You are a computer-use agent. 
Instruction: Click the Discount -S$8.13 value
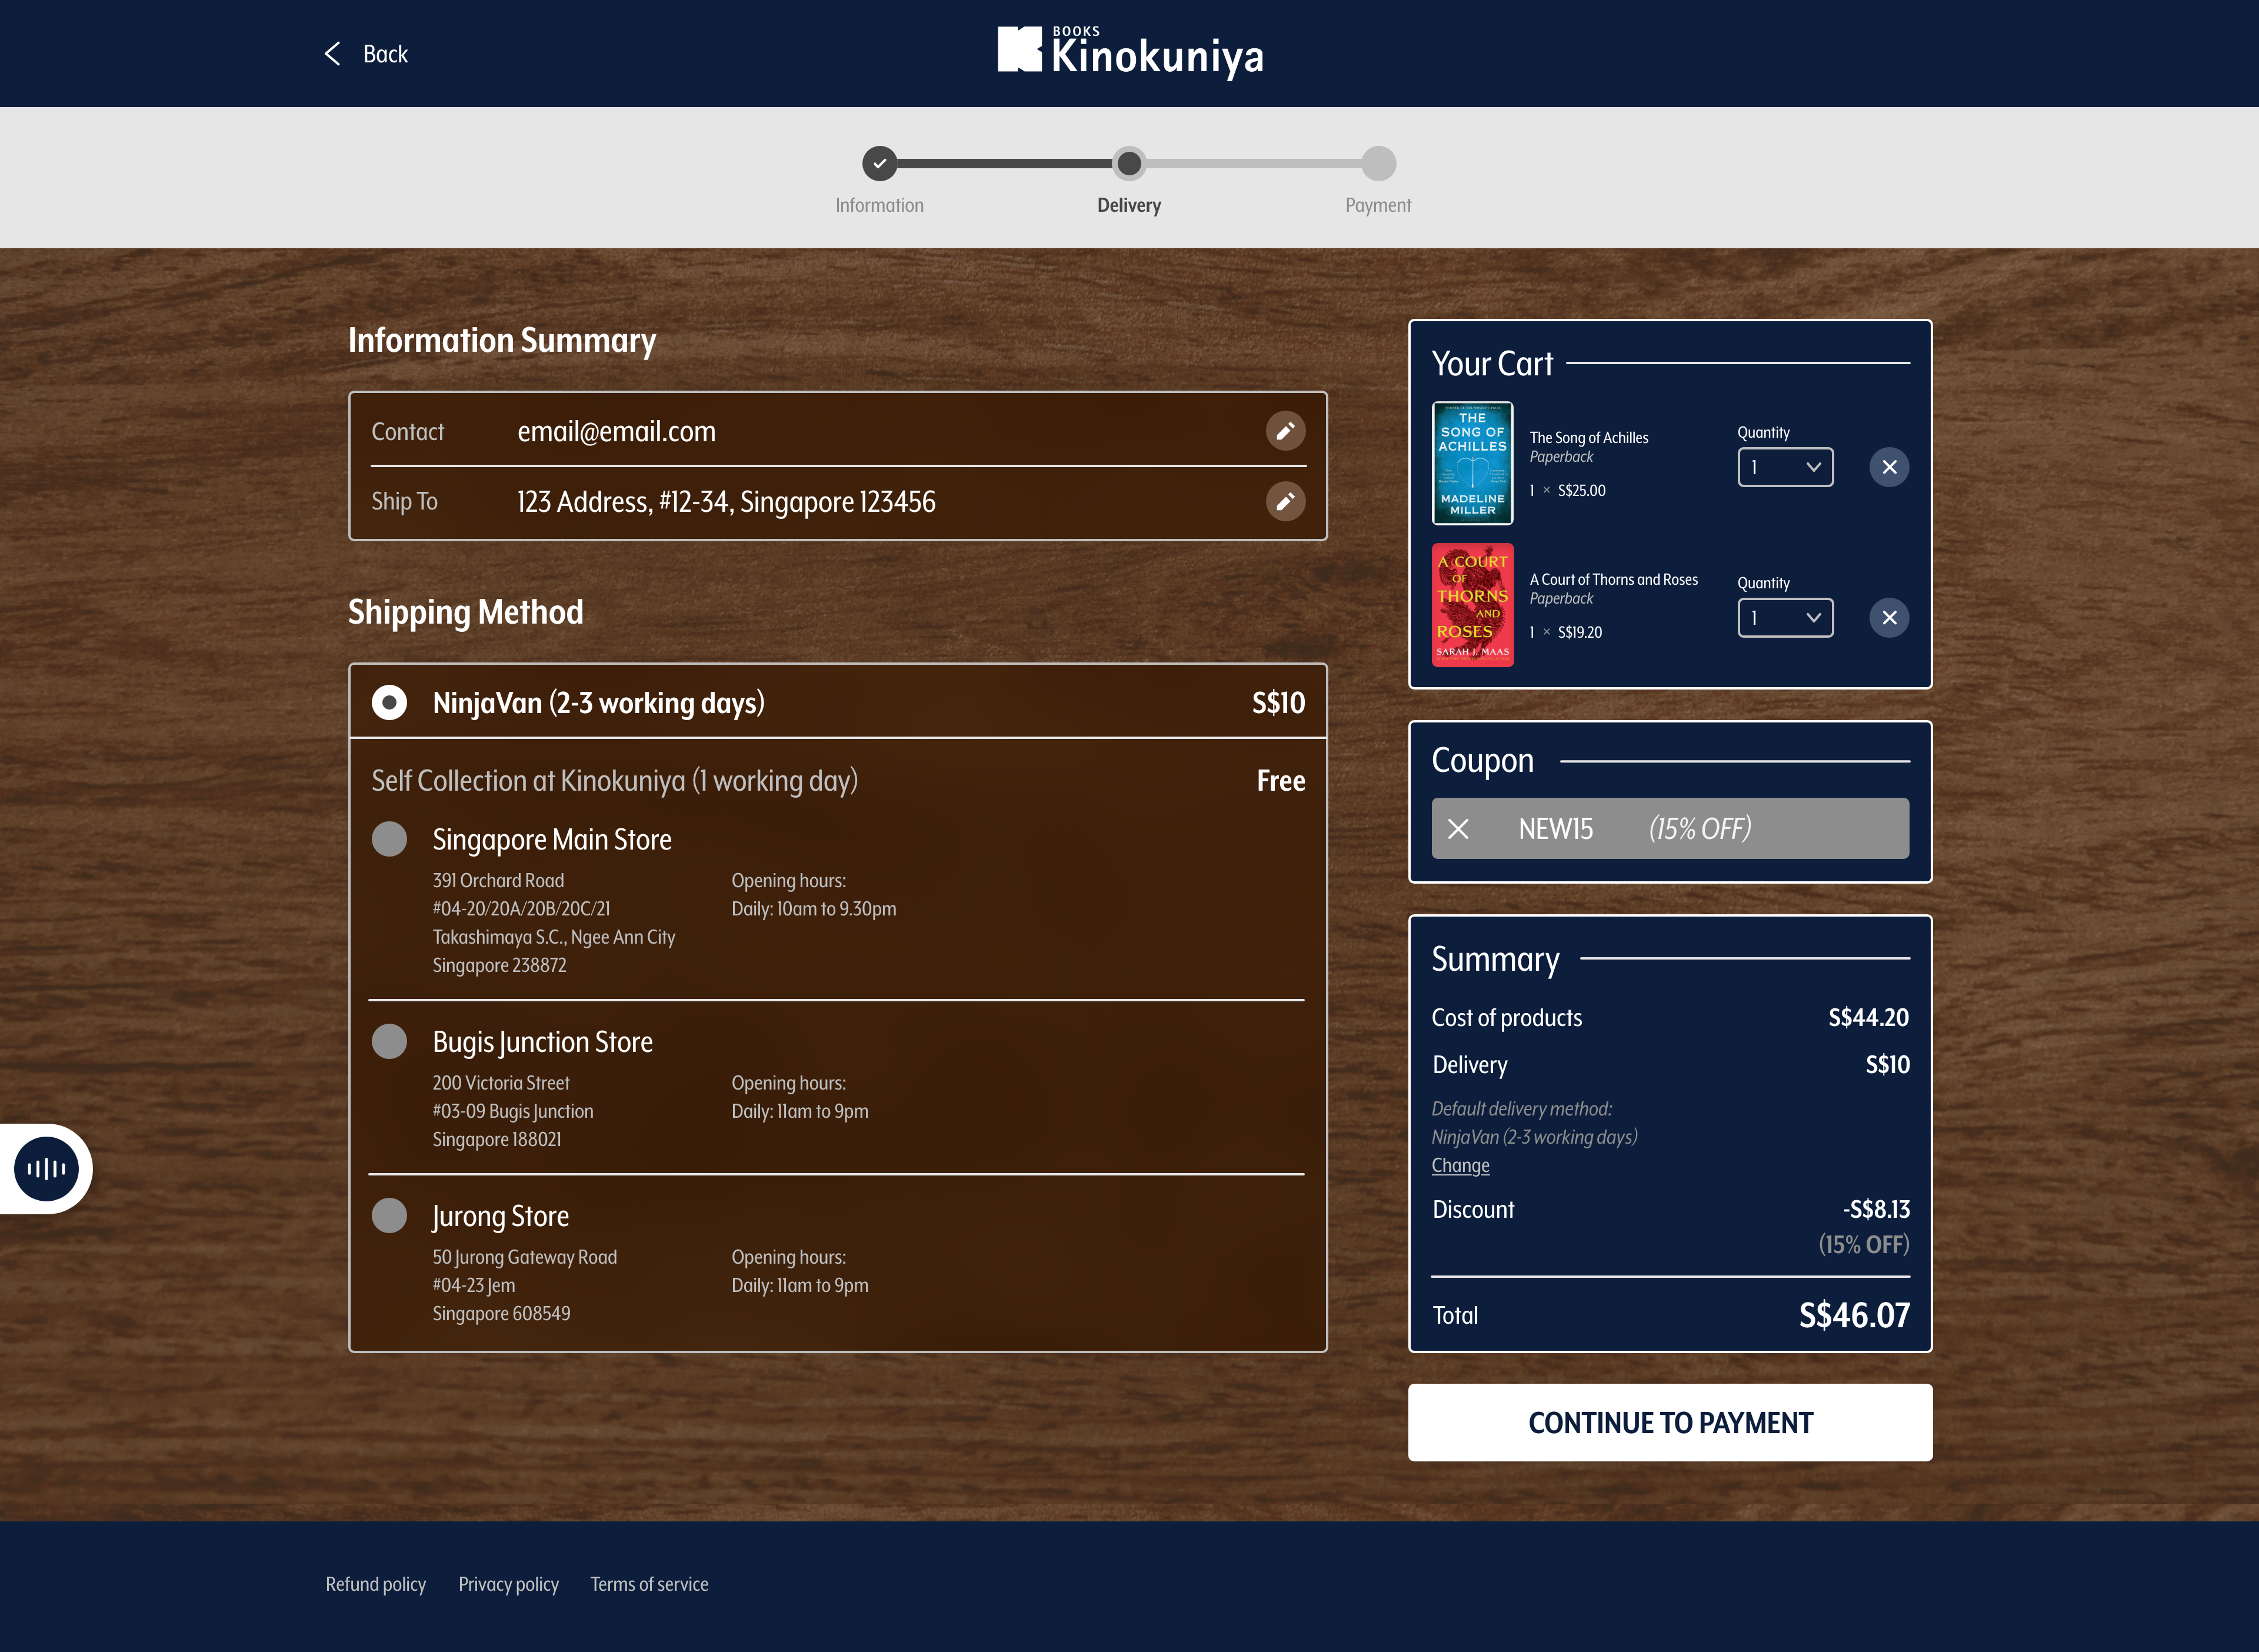coord(1876,1209)
